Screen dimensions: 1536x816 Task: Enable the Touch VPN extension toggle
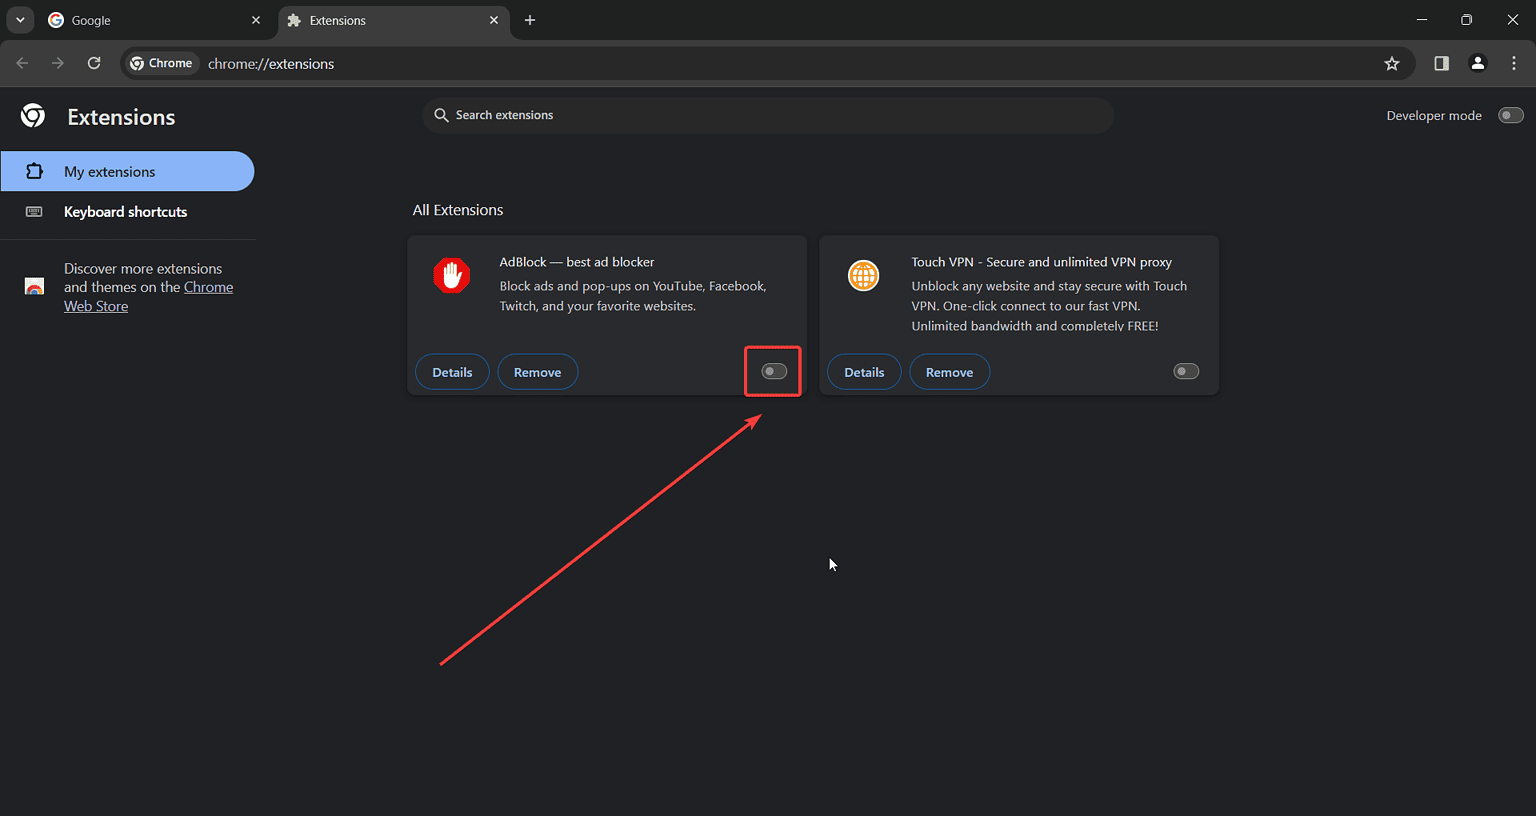(1185, 371)
